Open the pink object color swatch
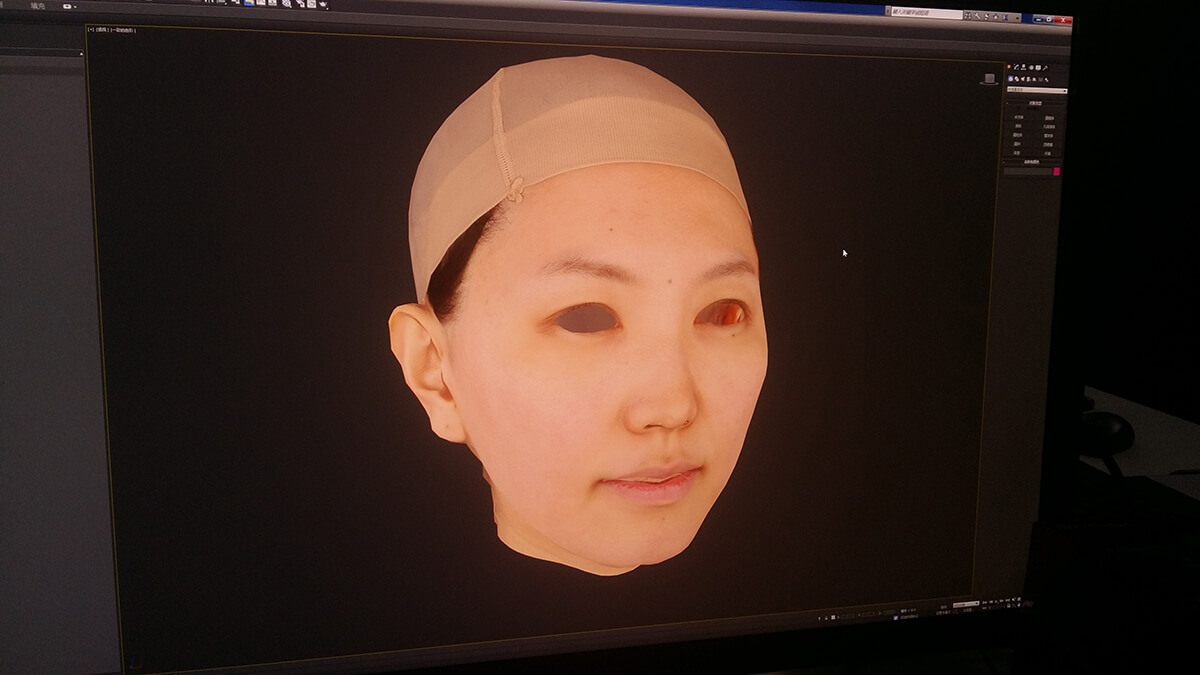 tap(1056, 172)
